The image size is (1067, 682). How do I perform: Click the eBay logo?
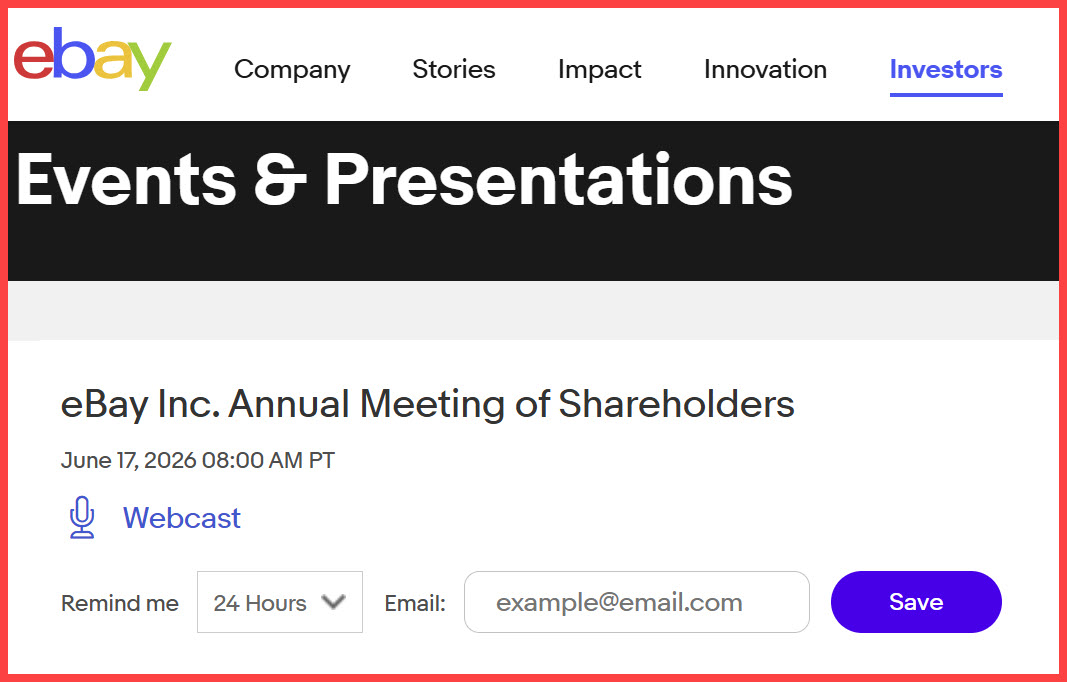tap(93, 59)
